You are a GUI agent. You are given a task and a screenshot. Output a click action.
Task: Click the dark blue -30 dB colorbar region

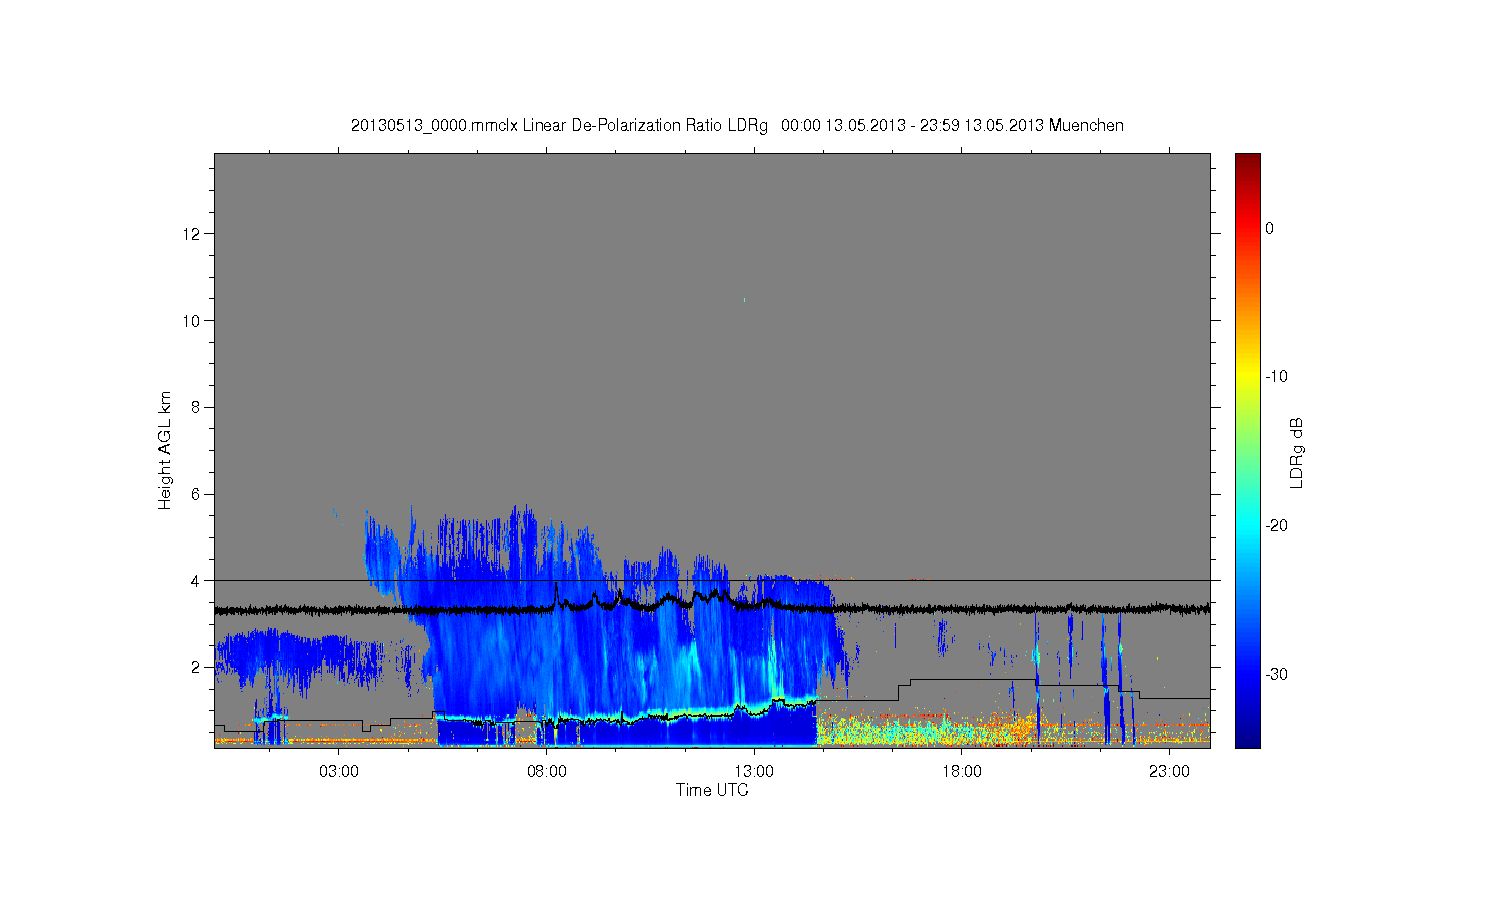tap(1247, 674)
